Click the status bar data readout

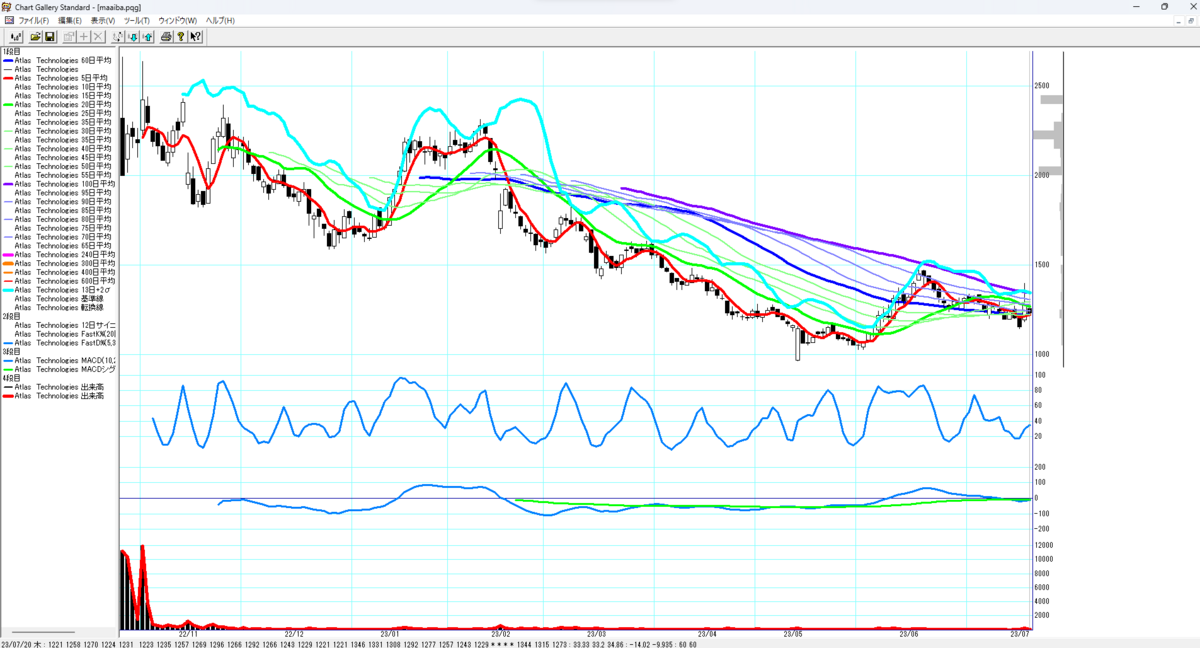pyautogui.click(x=349, y=643)
